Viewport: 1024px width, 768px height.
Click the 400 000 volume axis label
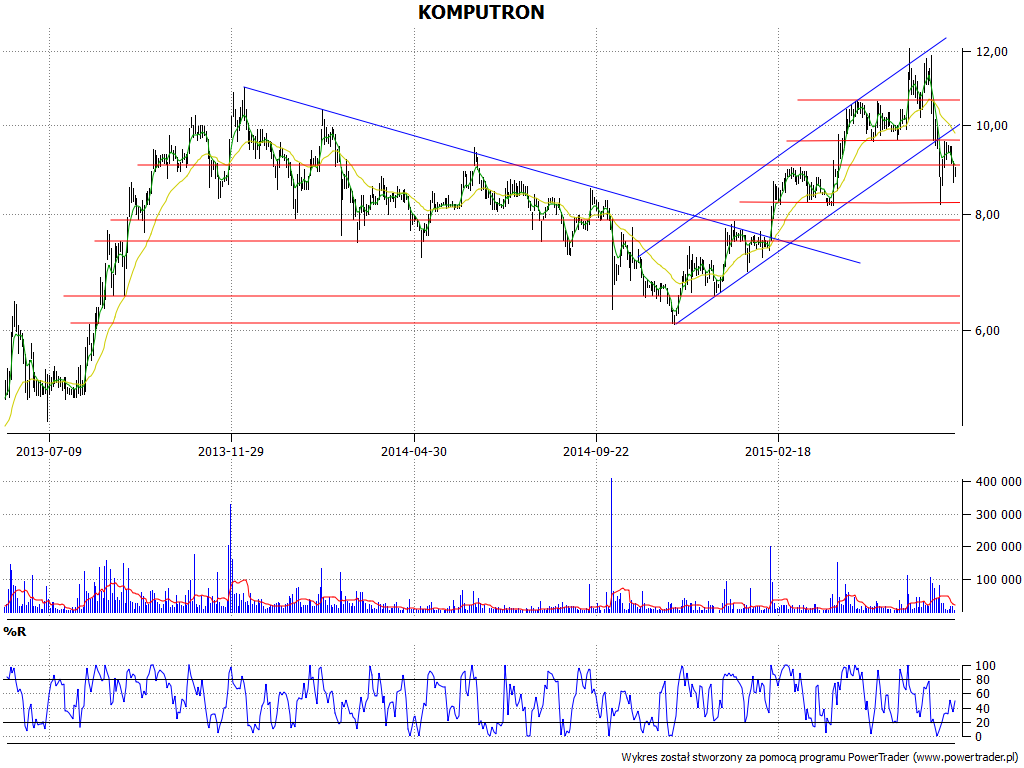(998, 482)
